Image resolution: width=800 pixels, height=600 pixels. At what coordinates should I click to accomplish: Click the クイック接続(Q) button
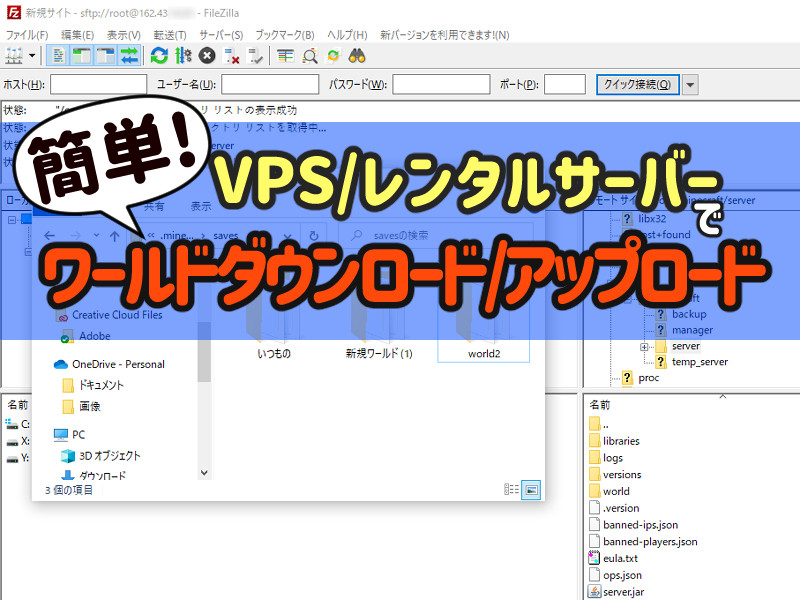tap(638, 85)
